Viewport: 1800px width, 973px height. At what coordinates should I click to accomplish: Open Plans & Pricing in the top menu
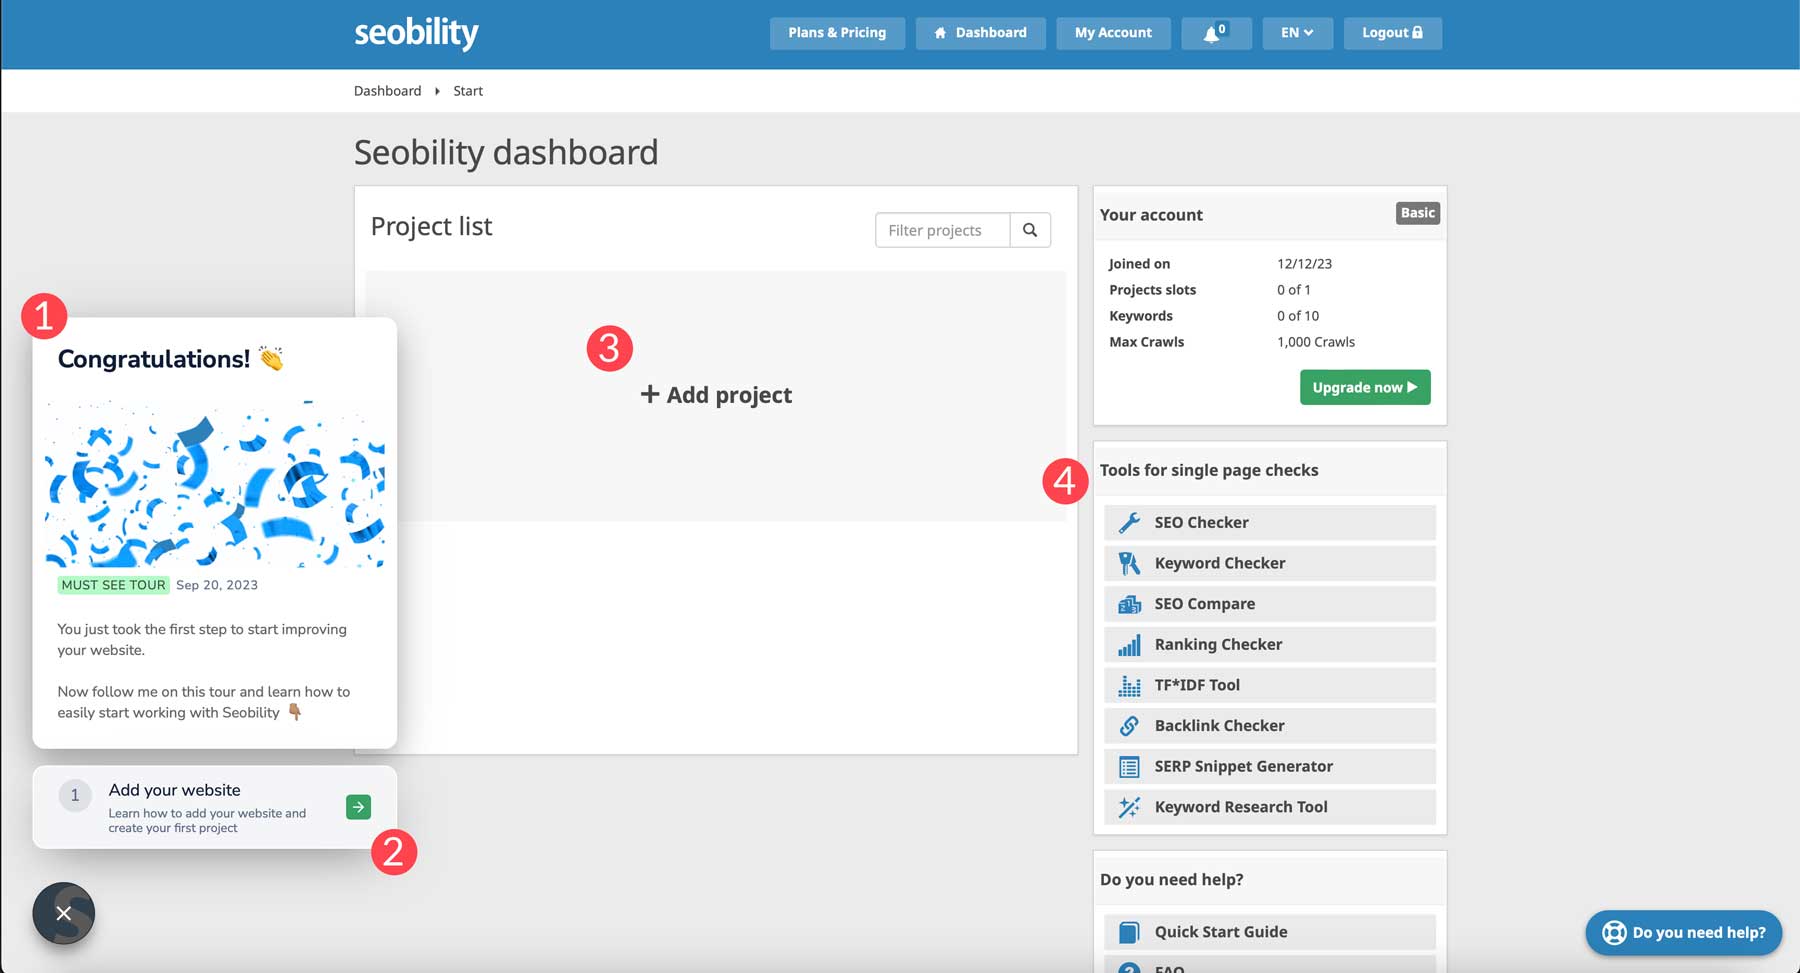tap(837, 33)
